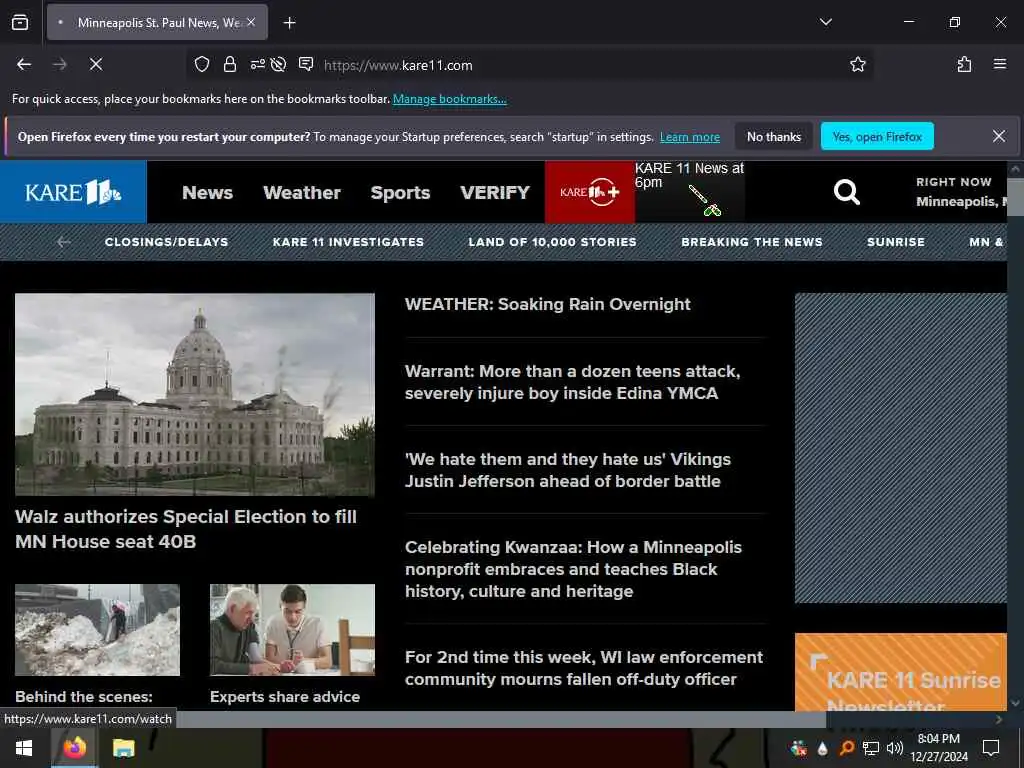Open the Edina YMCA warrant story

573,382
